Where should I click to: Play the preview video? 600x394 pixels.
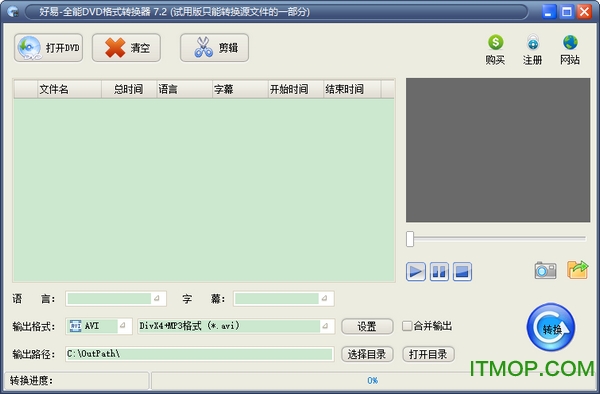coord(416,272)
